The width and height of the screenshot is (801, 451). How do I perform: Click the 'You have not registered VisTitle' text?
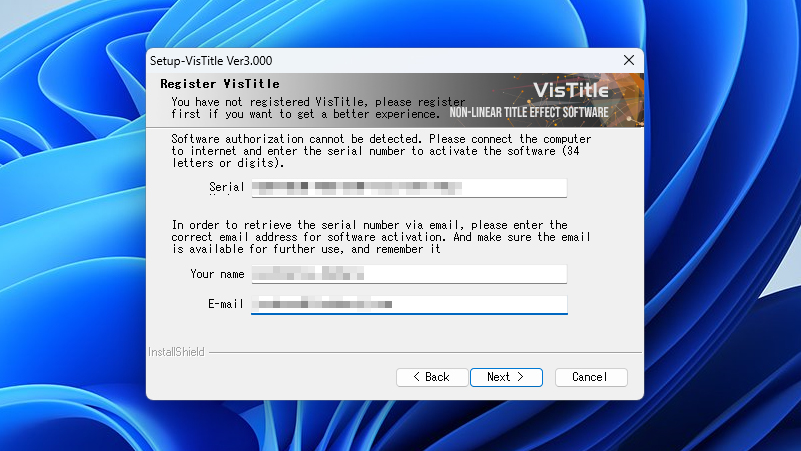318,108
